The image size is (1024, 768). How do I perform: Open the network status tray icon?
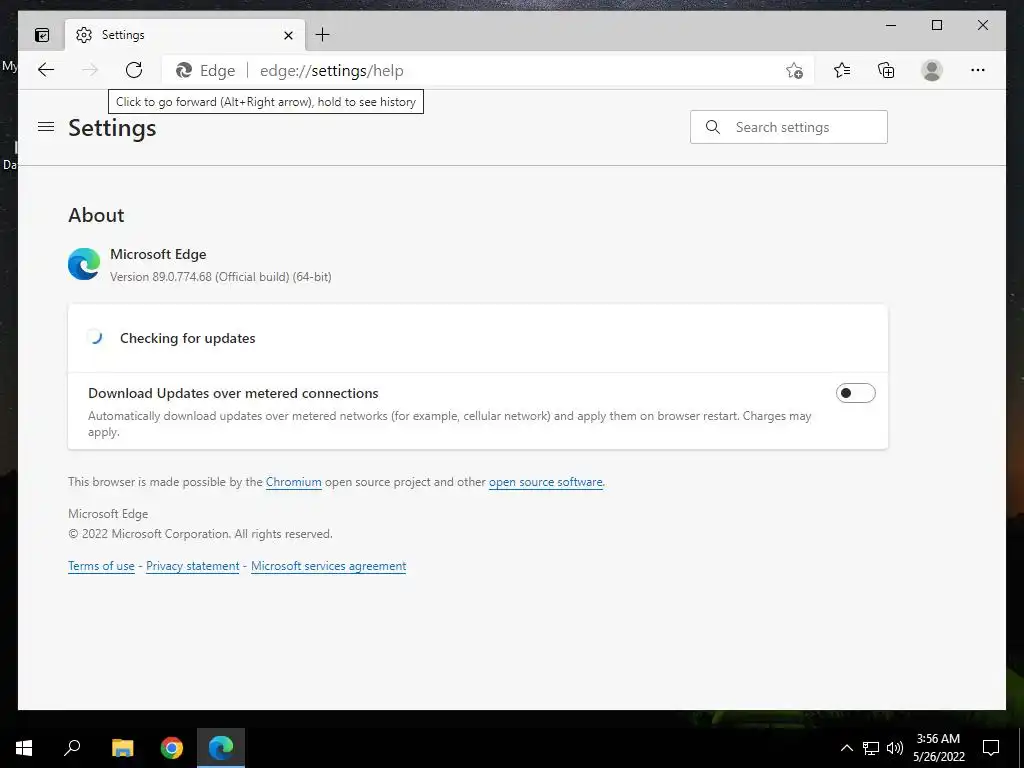coord(871,748)
